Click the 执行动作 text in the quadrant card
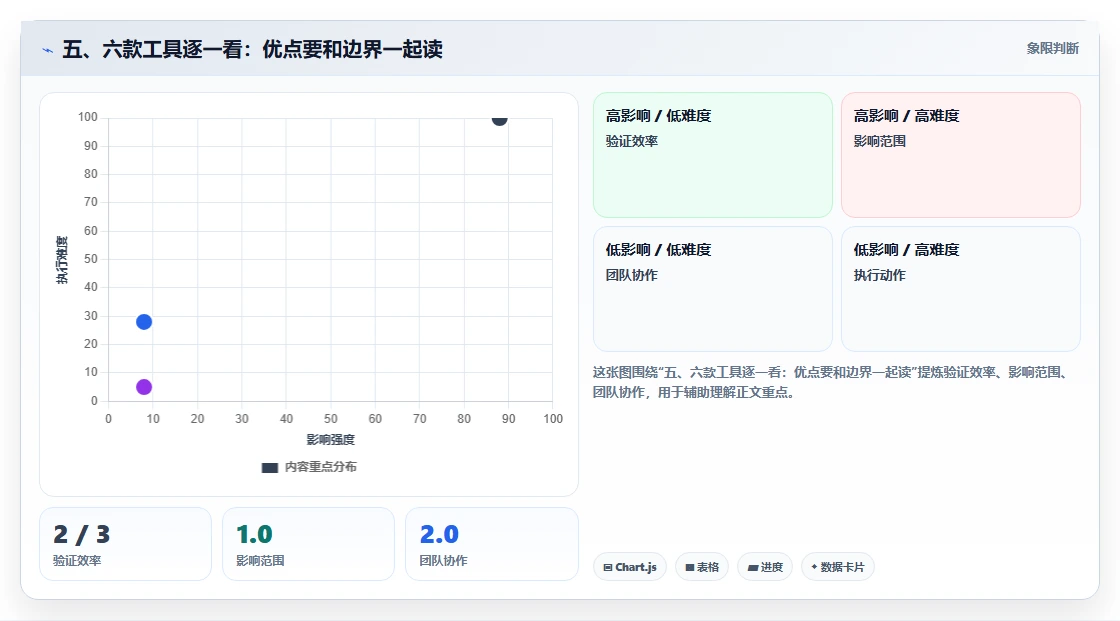Image resolution: width=1120 pixels, height=621 pixels. coord(879,275)
